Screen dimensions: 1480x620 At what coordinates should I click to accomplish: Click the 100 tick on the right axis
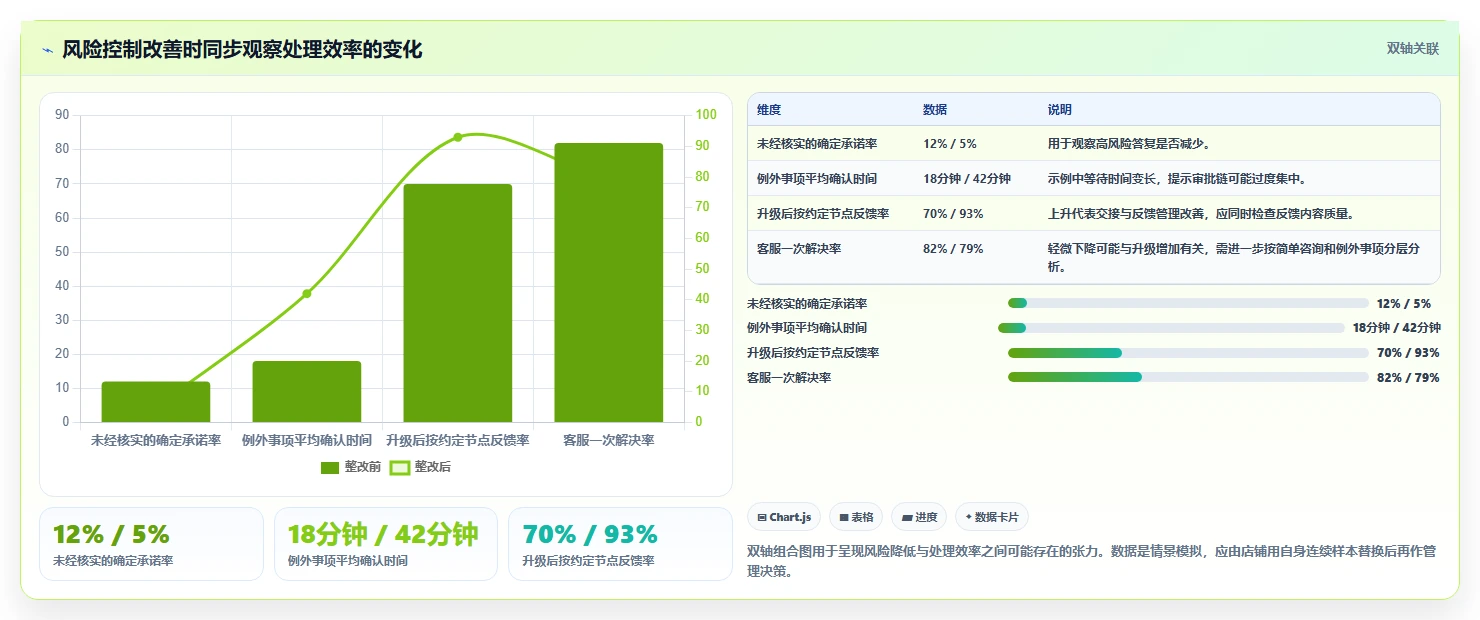click(706, 115)
